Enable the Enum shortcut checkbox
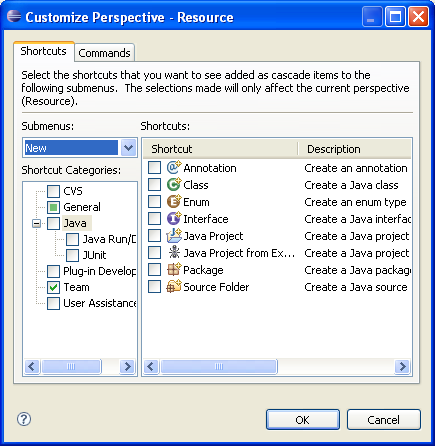Viewport: 435px width, 446px height. tap(154, 201)
